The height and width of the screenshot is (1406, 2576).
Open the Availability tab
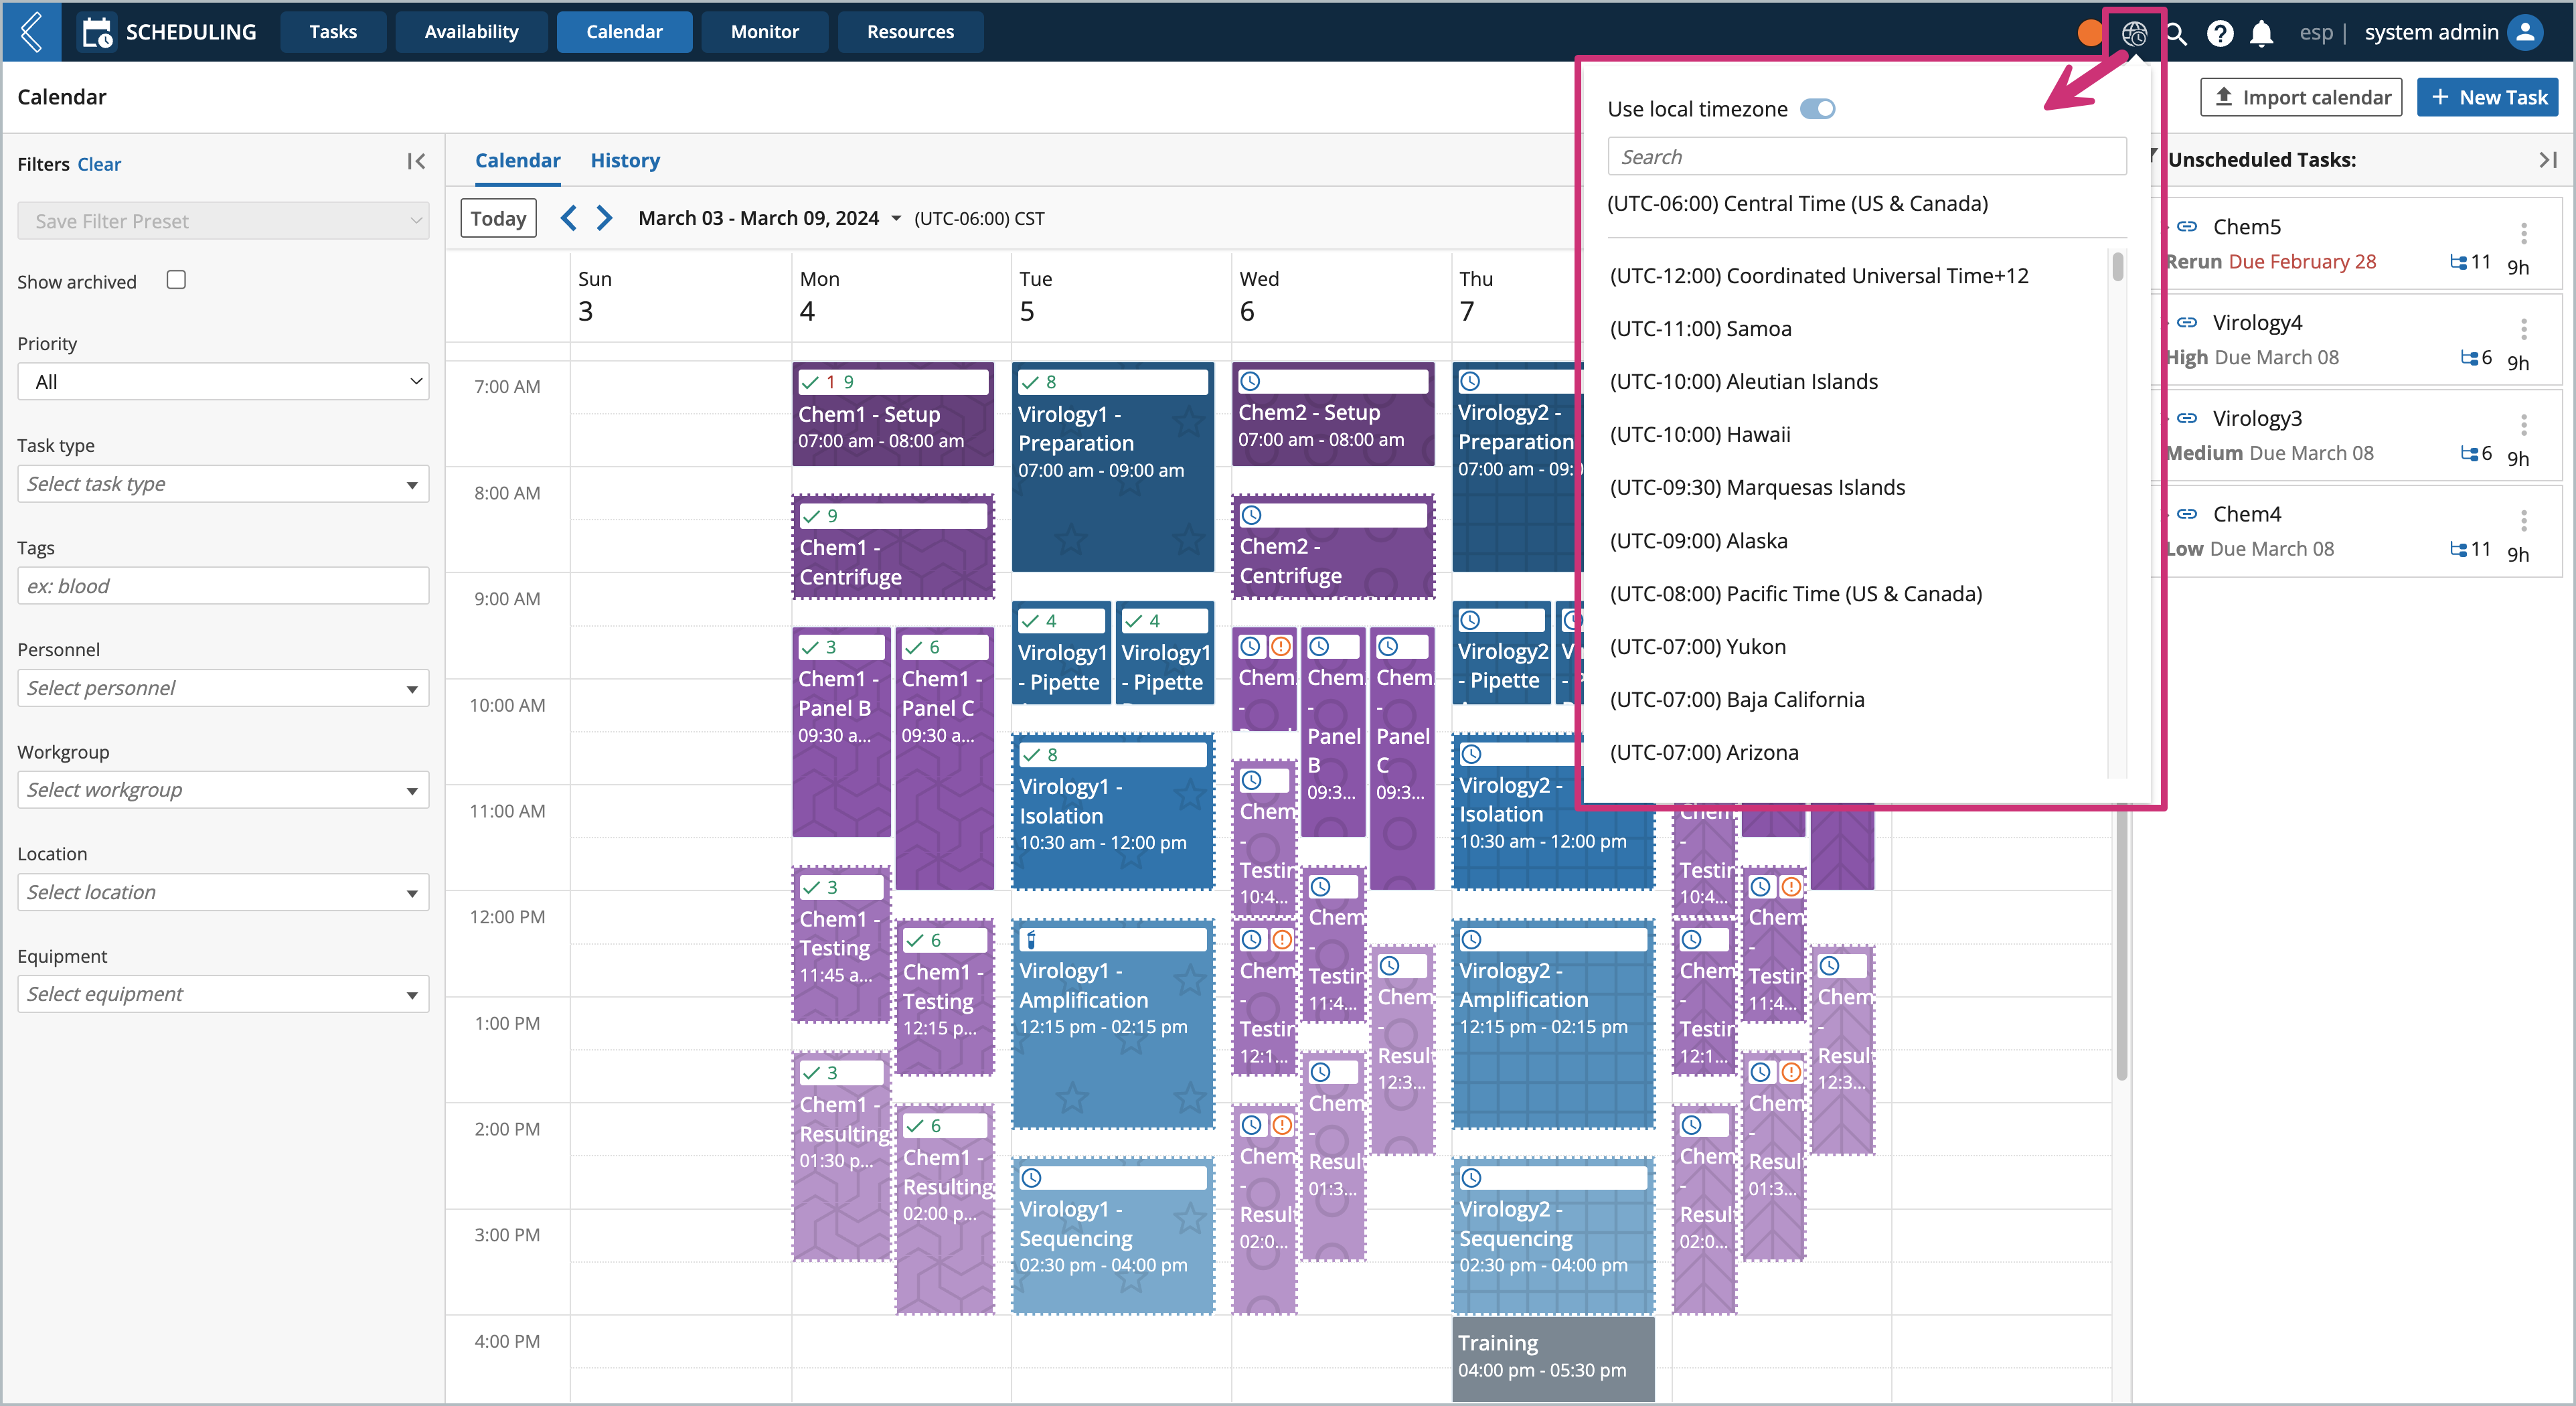tap(471, 32)
